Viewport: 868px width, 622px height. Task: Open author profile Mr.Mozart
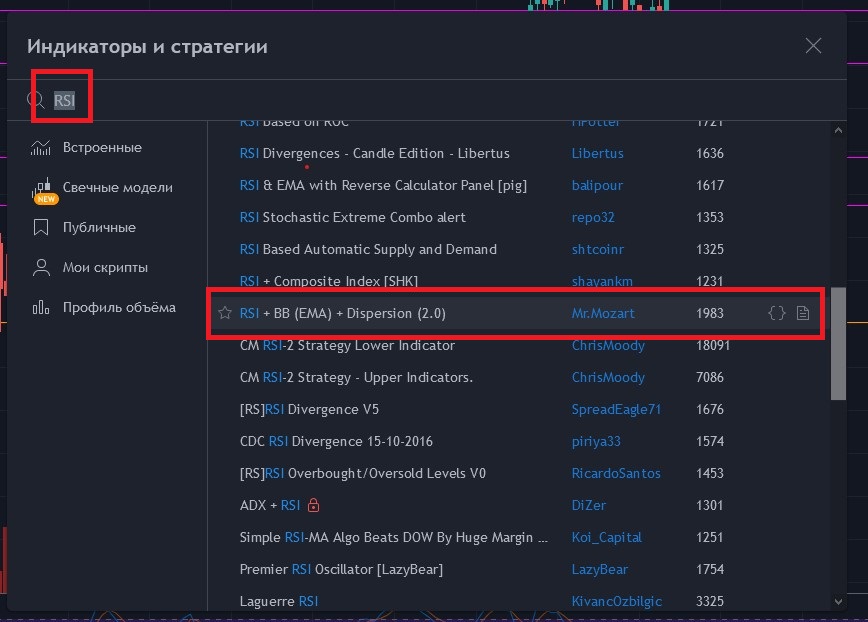[x=603, y=314]
